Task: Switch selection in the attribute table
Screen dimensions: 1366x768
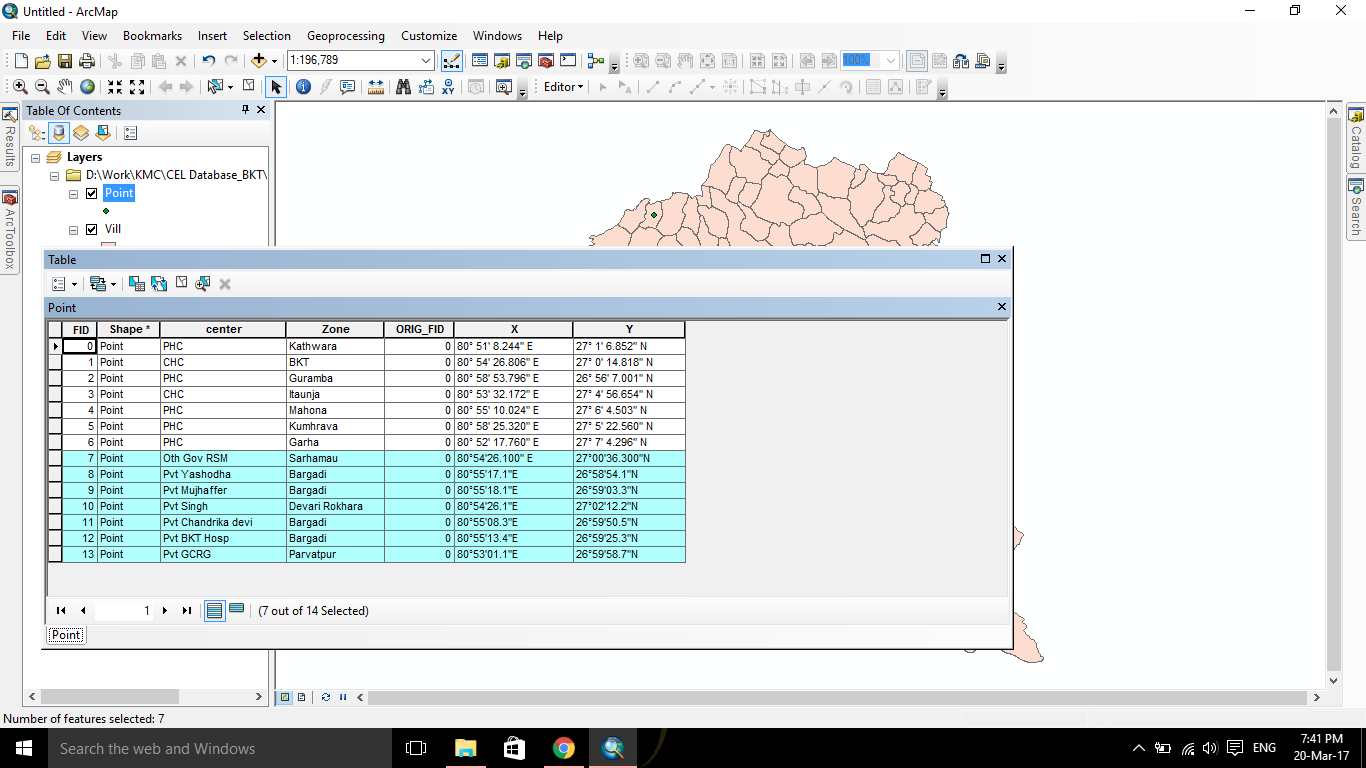Action: [160, 284]
